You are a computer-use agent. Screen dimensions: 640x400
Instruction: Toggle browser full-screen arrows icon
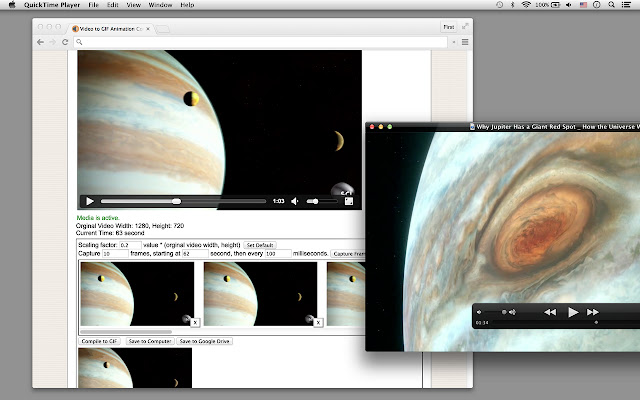point(465,27)
